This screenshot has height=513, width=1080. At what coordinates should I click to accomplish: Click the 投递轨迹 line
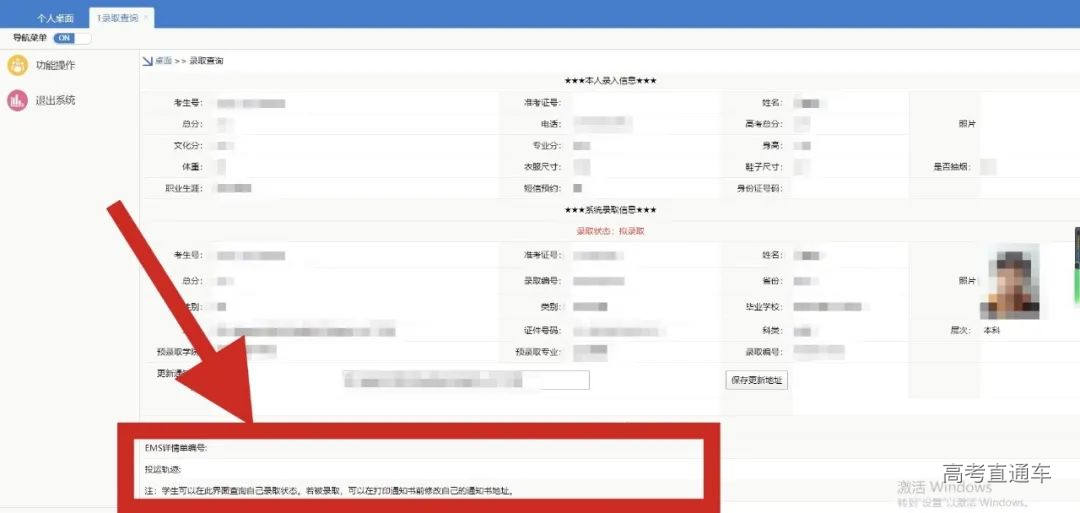(163, 469)
